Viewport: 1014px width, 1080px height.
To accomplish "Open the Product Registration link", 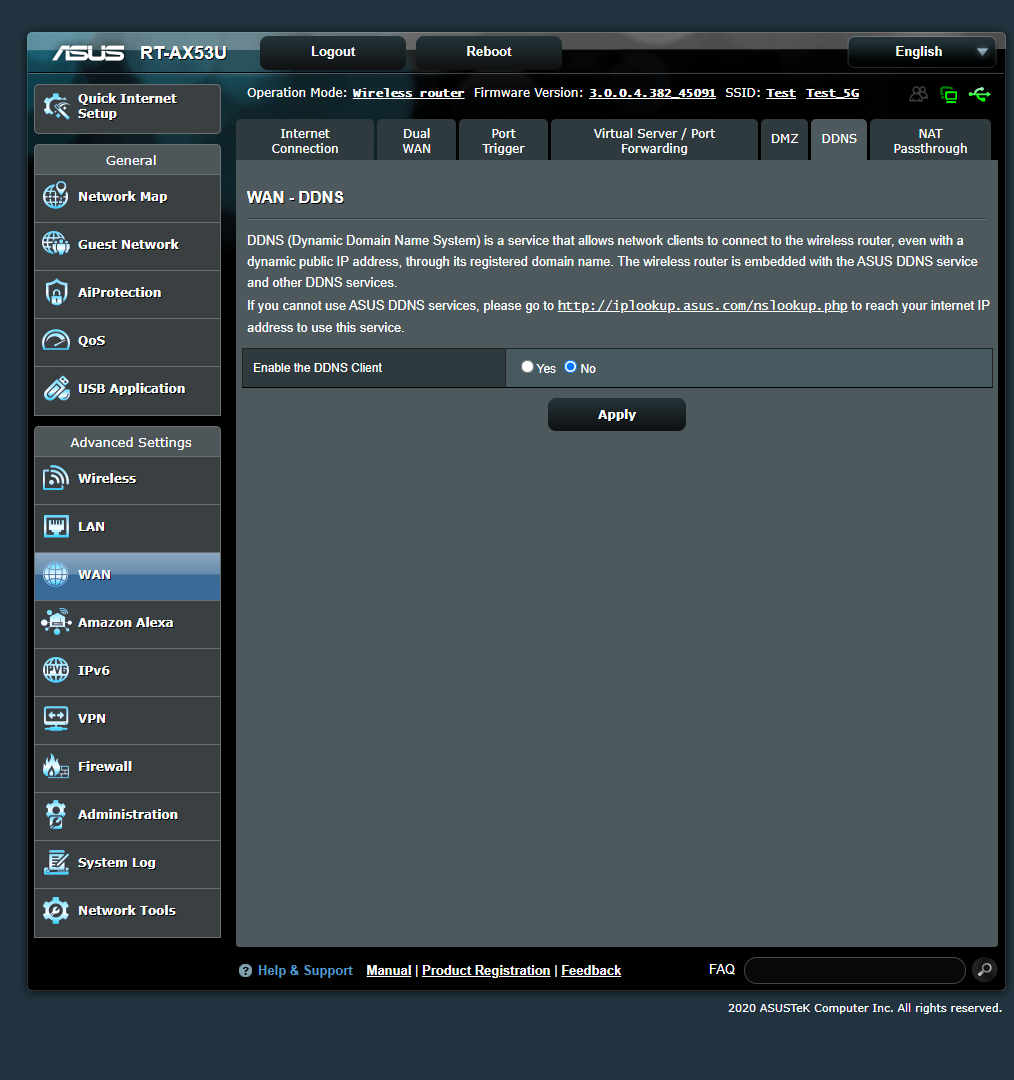I will (486, 970).
